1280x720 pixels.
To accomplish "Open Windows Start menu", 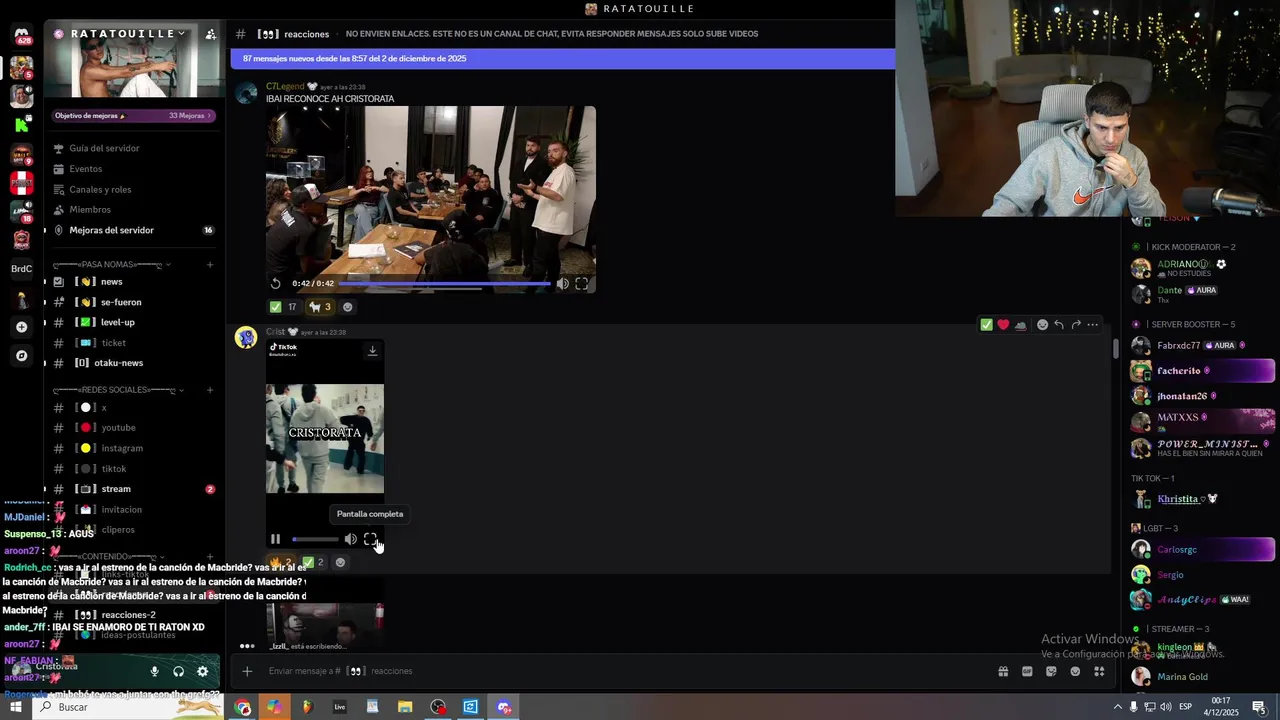I will pos(16,707).
